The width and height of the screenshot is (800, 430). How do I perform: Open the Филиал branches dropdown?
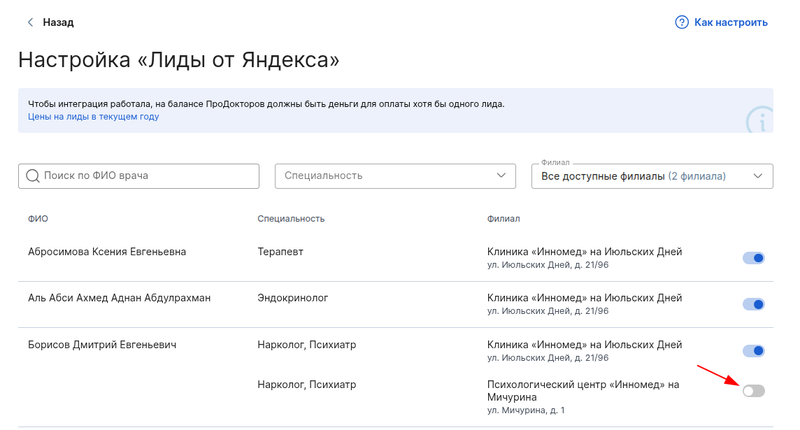(652, 176)
